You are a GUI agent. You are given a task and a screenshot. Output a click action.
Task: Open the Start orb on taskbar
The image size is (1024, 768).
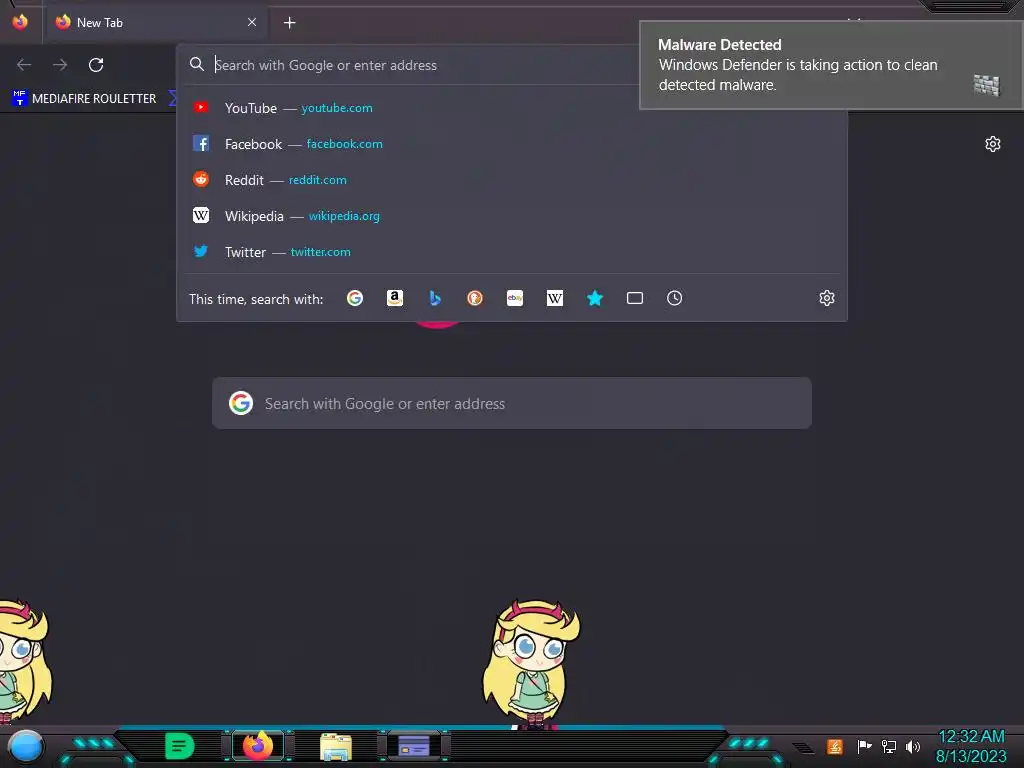[26, 746]
